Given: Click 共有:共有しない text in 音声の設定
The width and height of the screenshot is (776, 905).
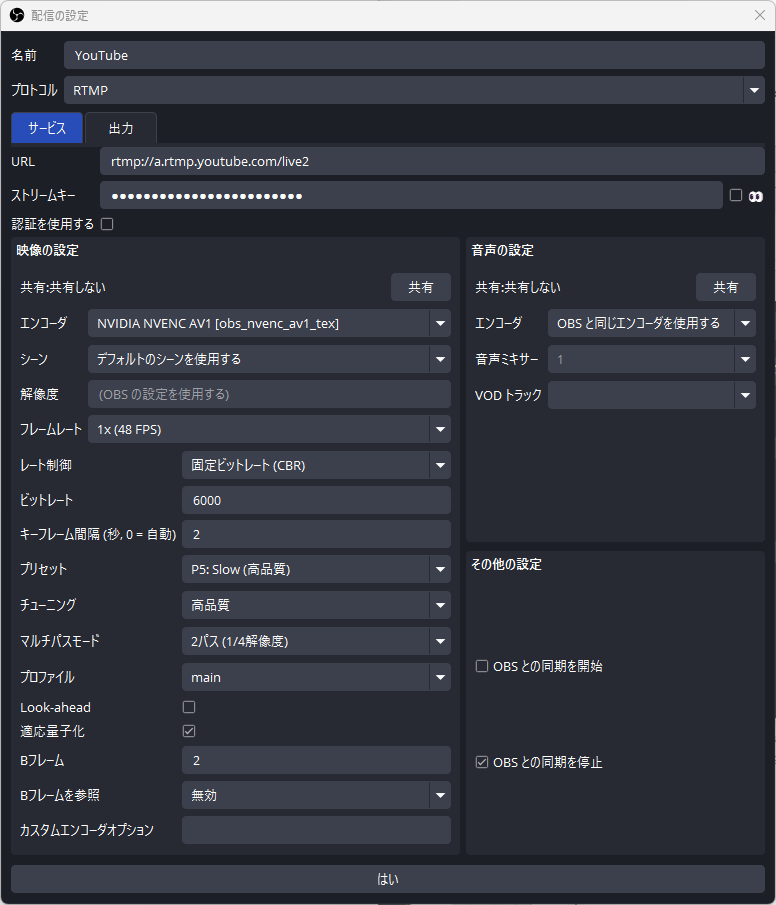Looking at the screenshot, I should [518, 287].
